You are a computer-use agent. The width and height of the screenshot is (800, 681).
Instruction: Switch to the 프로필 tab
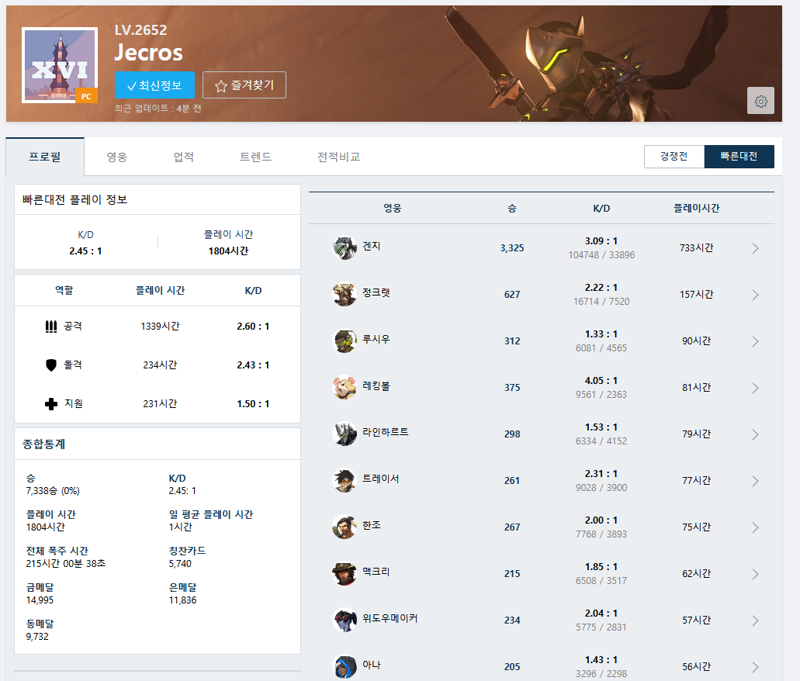45,157
